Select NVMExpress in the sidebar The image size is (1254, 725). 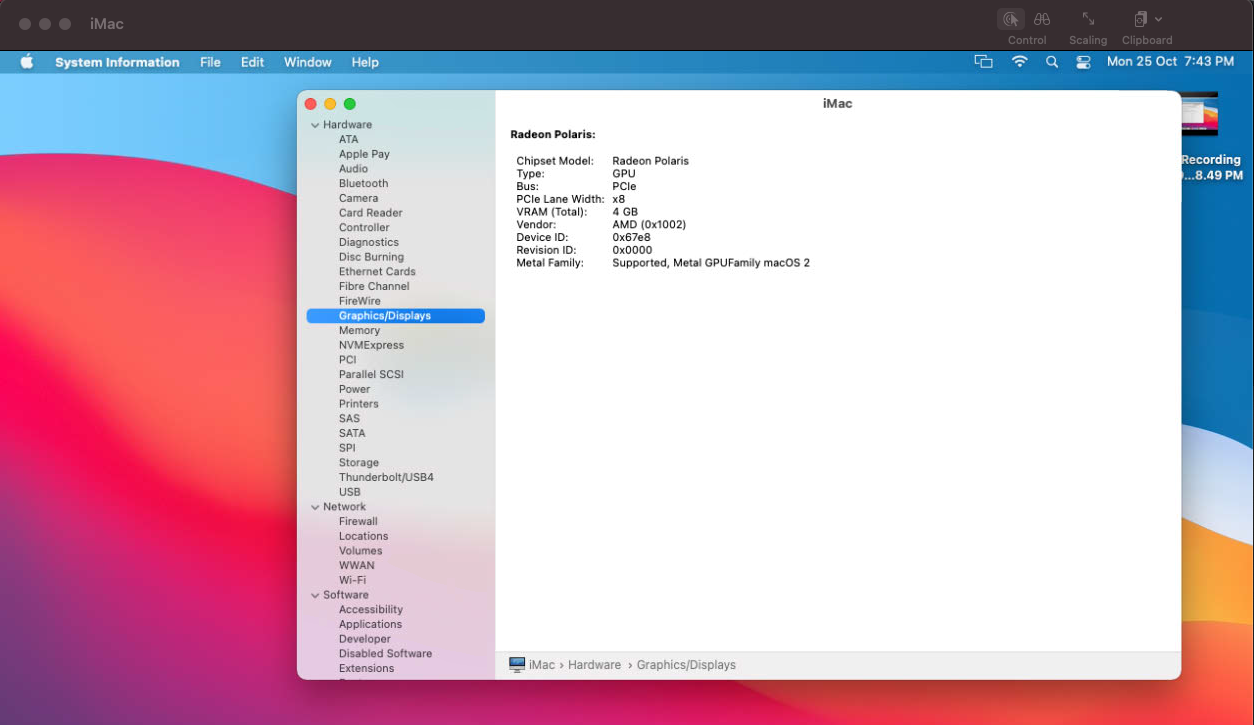click(371, 345)
